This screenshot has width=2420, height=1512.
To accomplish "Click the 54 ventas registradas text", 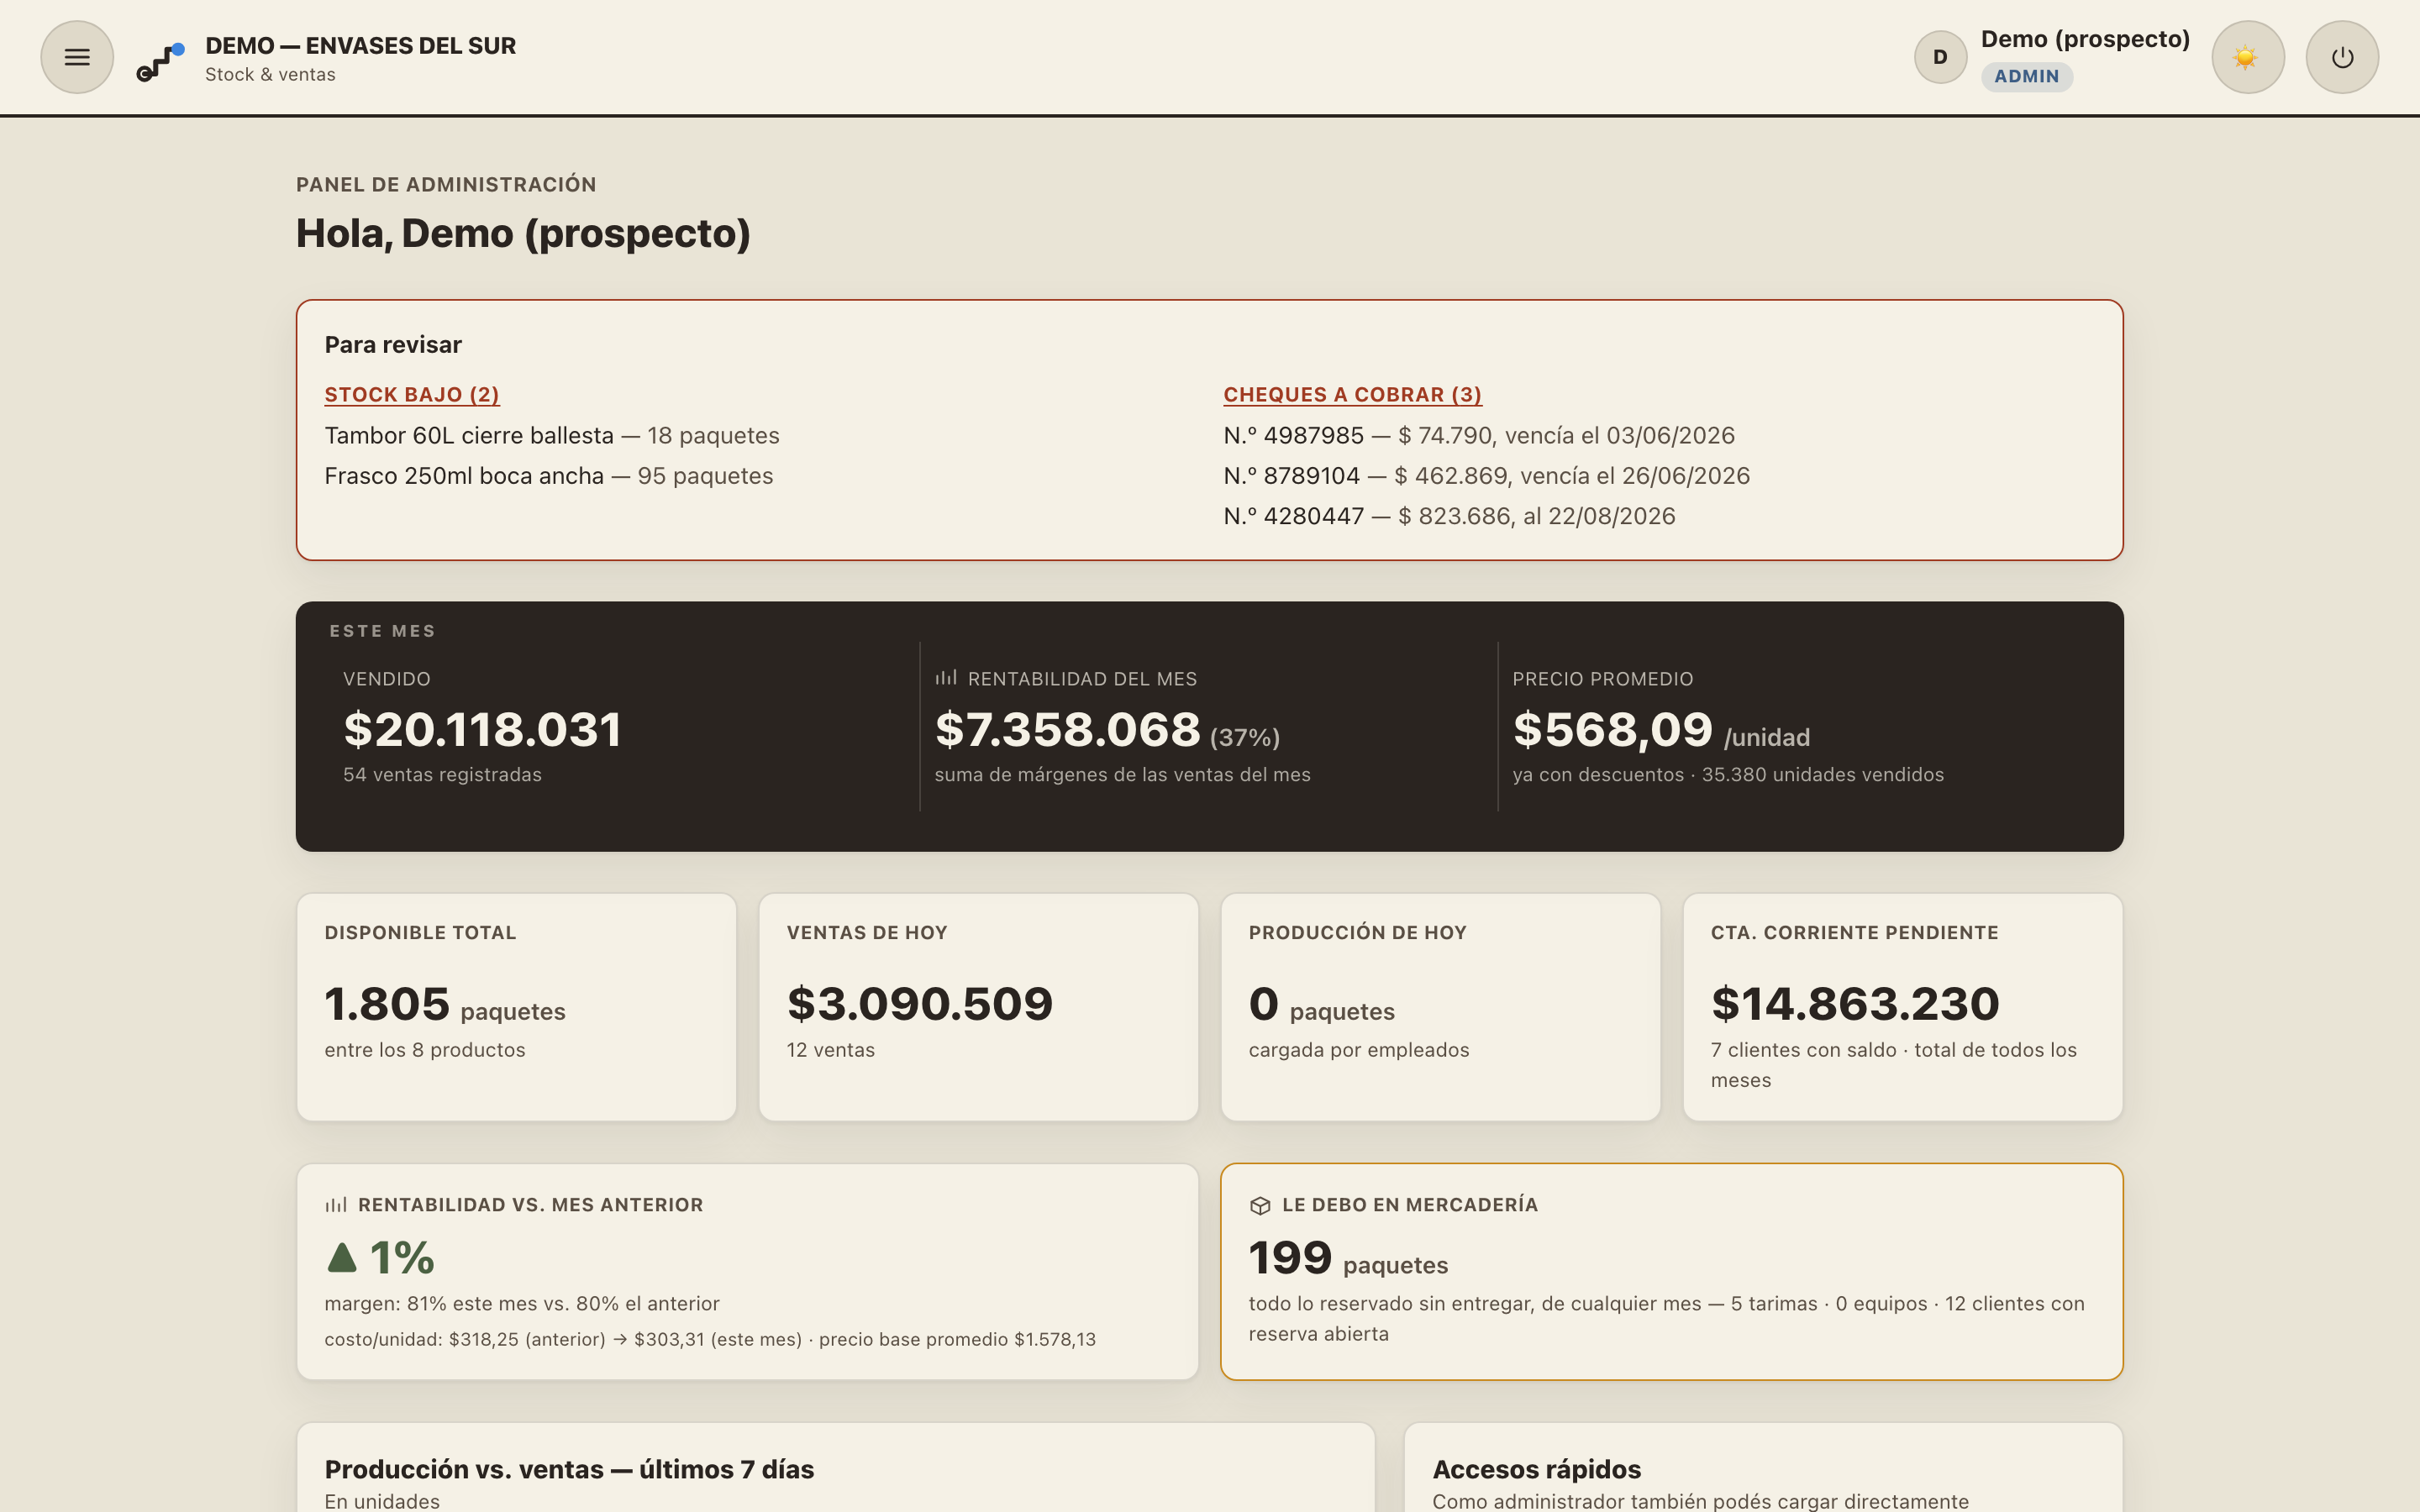I will click(x=442, y=774).
